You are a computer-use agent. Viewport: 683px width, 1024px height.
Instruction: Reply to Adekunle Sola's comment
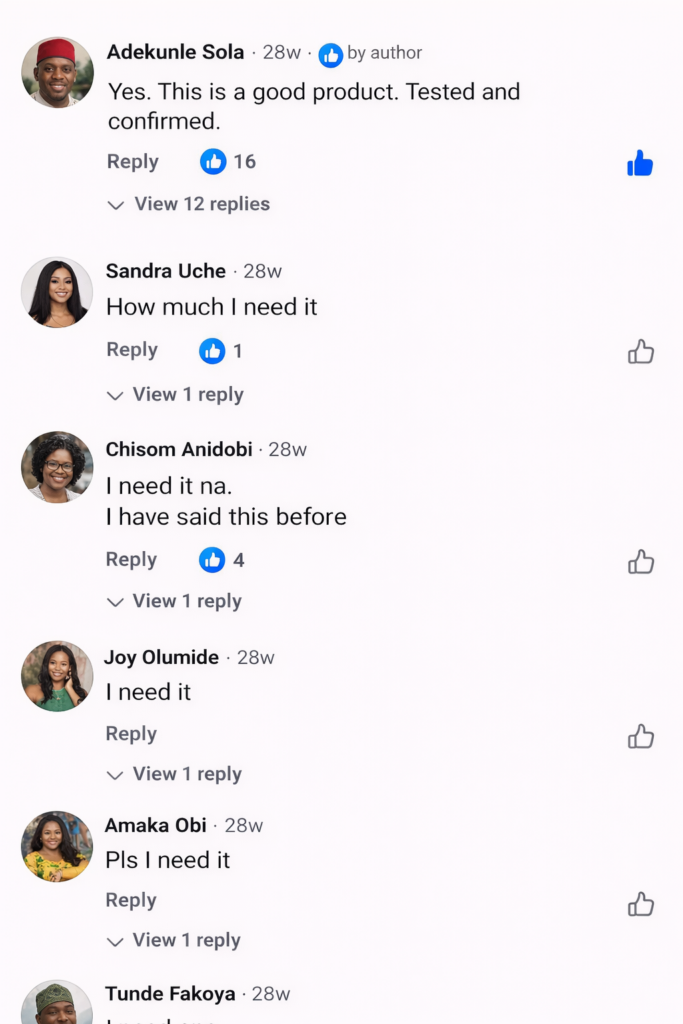pos(133,162)
